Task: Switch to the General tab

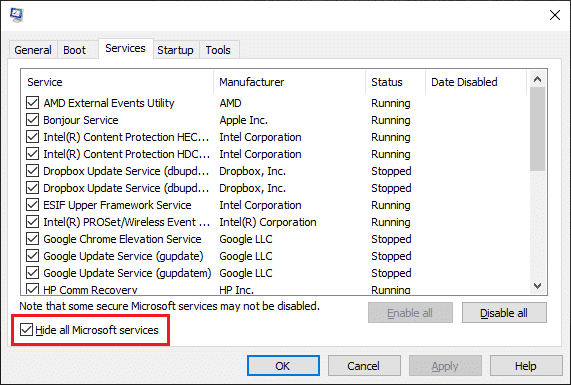Action: click(x=33, y=50)
